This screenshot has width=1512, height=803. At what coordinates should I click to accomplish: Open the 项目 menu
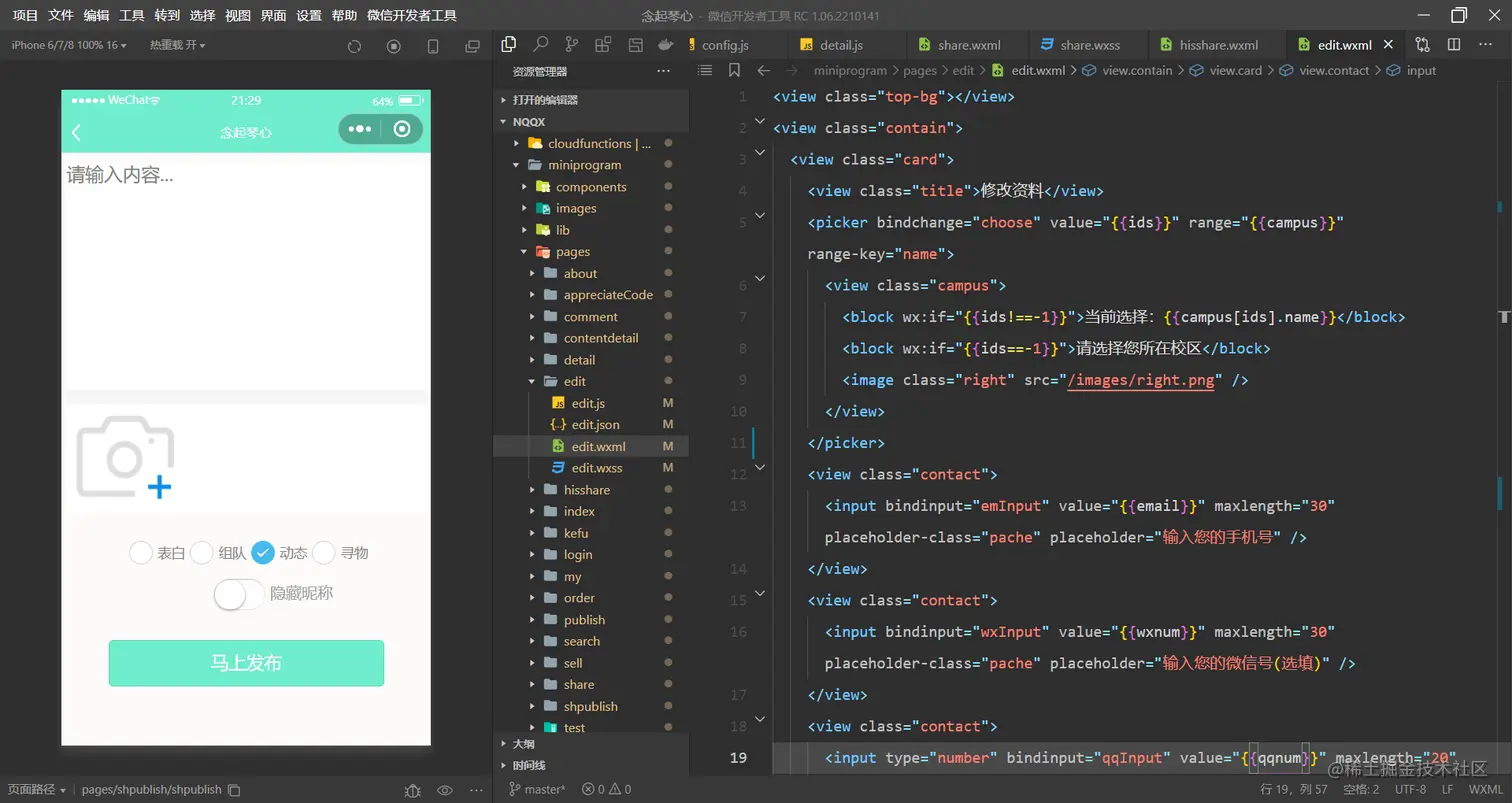tap(25, 15)
